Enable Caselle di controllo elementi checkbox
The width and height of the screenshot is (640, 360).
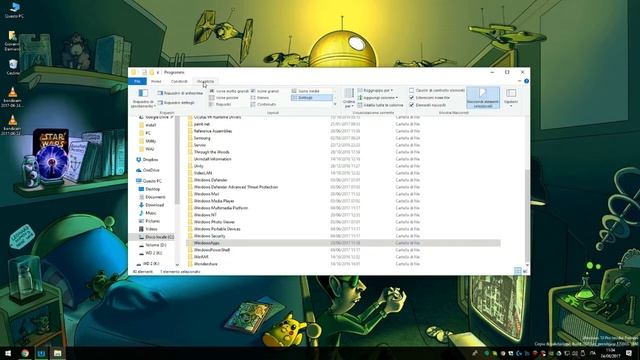(411, 90)
